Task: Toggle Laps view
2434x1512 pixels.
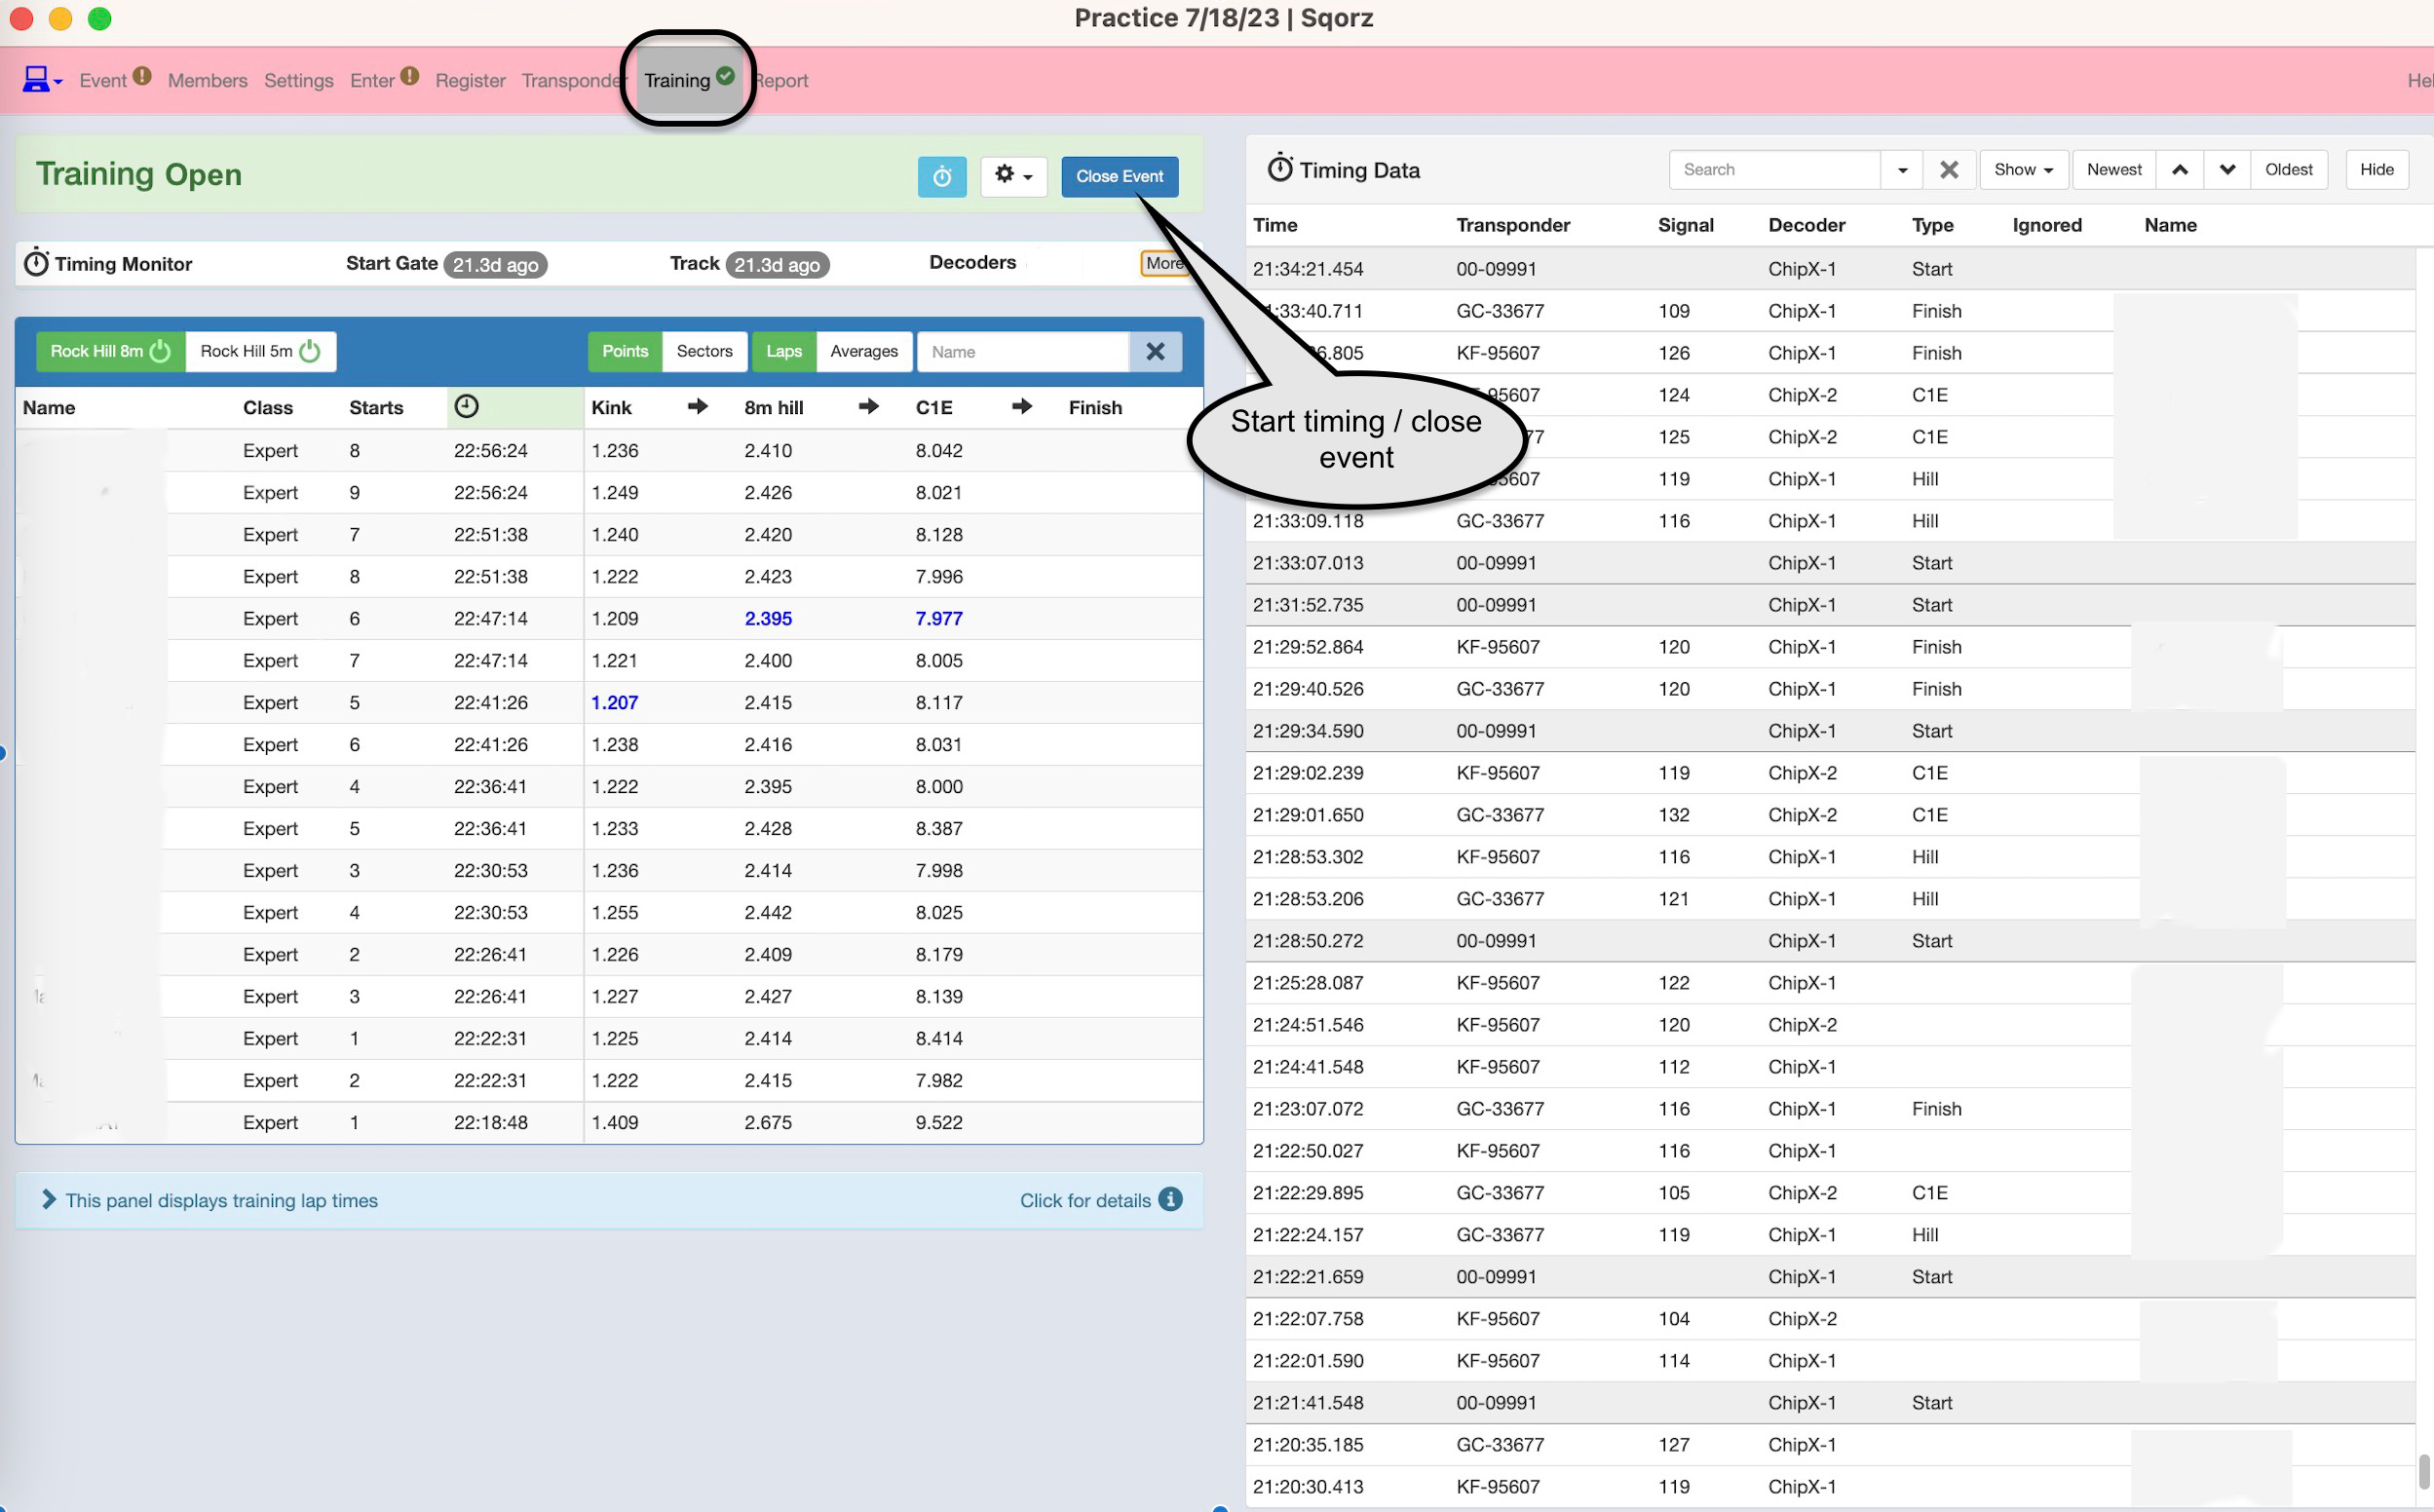Action: click(784, 351)
